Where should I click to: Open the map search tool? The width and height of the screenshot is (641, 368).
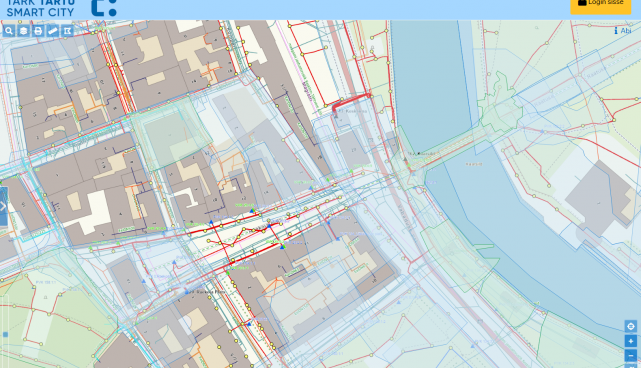click(x=9, y=31)
